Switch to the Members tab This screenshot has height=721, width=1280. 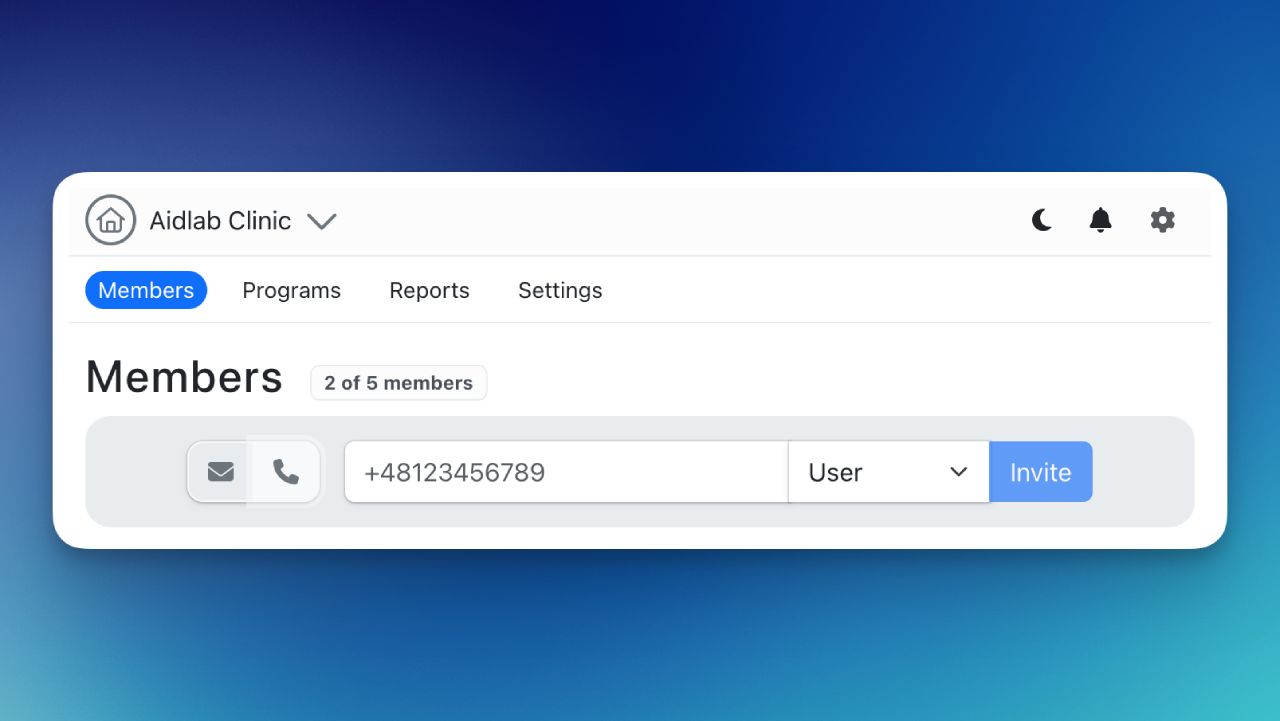(x=146, y=290)
